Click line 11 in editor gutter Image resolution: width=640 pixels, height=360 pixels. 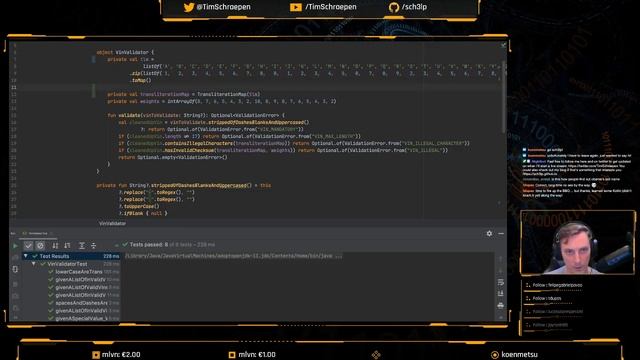pyautogui.click(x=14, y=87)
